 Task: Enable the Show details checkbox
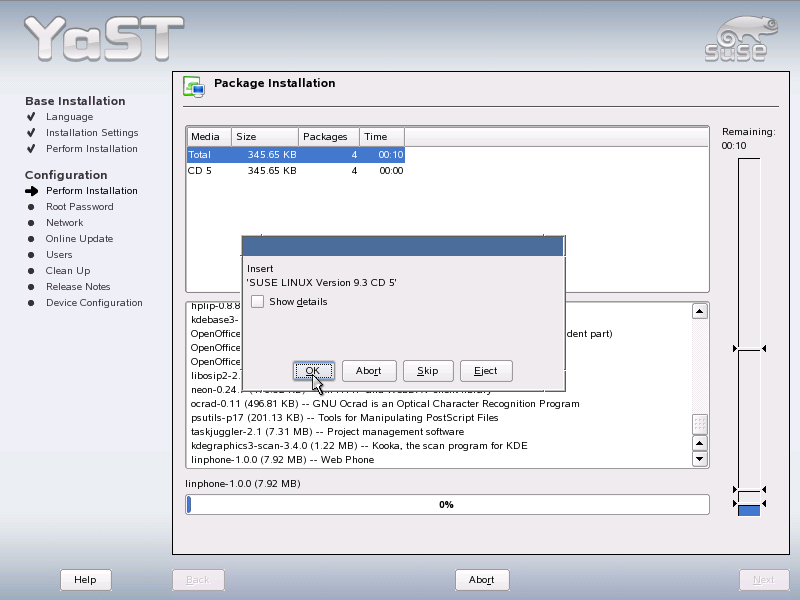(x=258, y=302)
